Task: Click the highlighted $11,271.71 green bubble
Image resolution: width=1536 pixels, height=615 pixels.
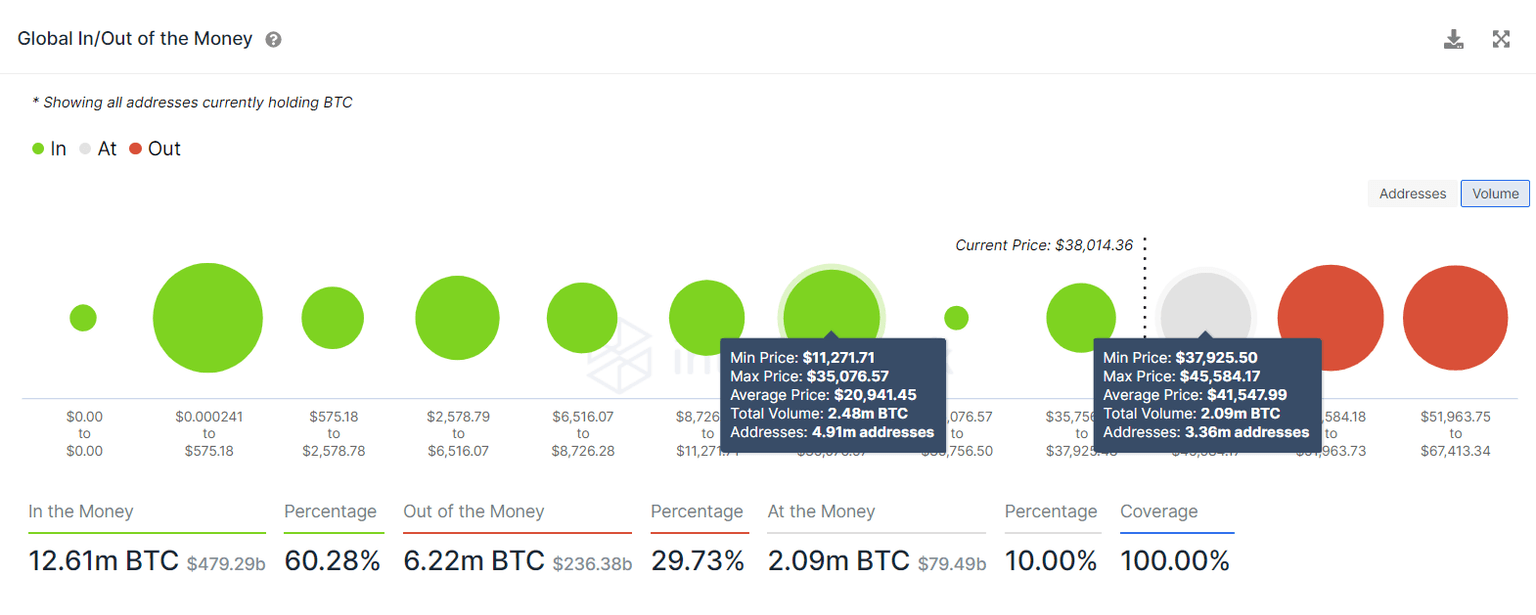Action: pos(831,305)
